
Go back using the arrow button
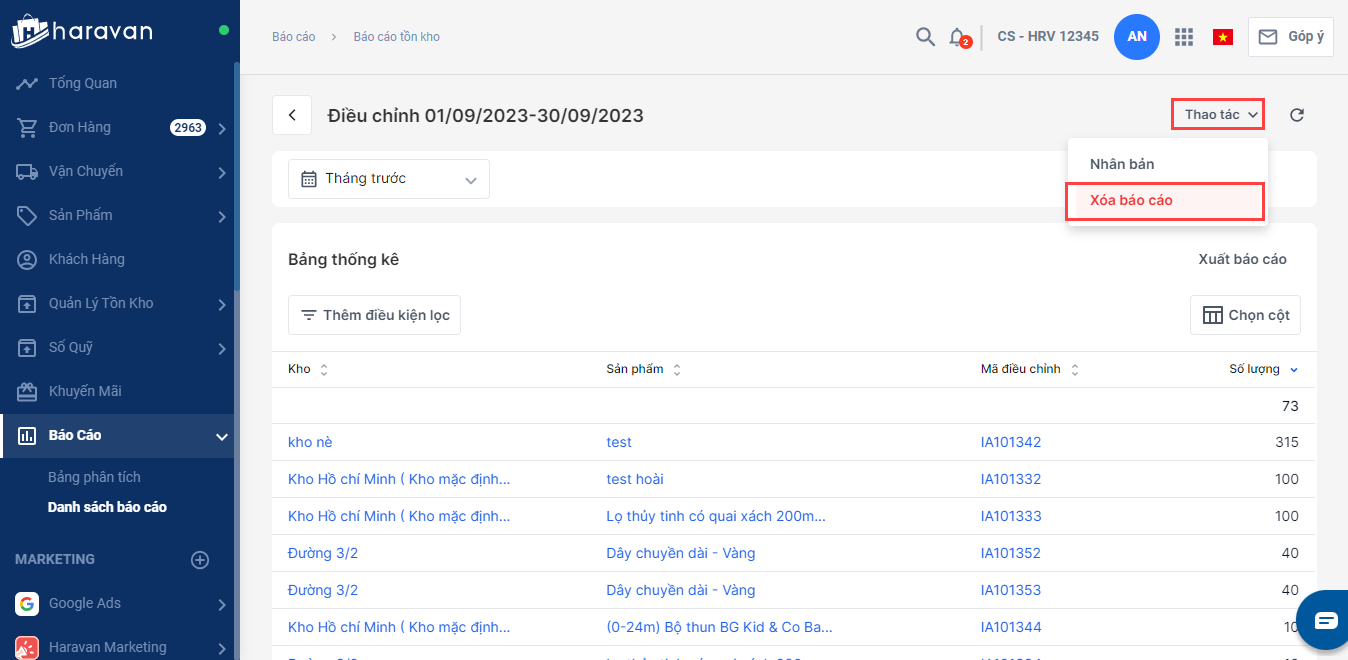(292, 115)
